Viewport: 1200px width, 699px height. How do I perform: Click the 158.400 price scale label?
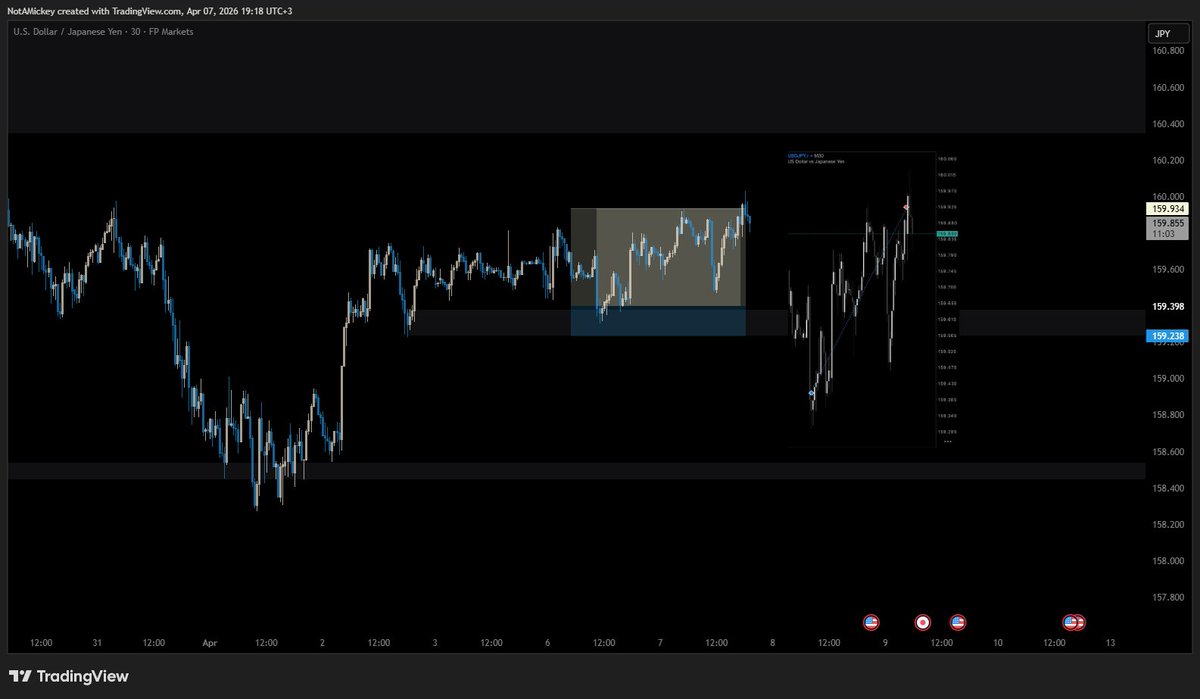pyautogui.click(x=1169, y=488)
